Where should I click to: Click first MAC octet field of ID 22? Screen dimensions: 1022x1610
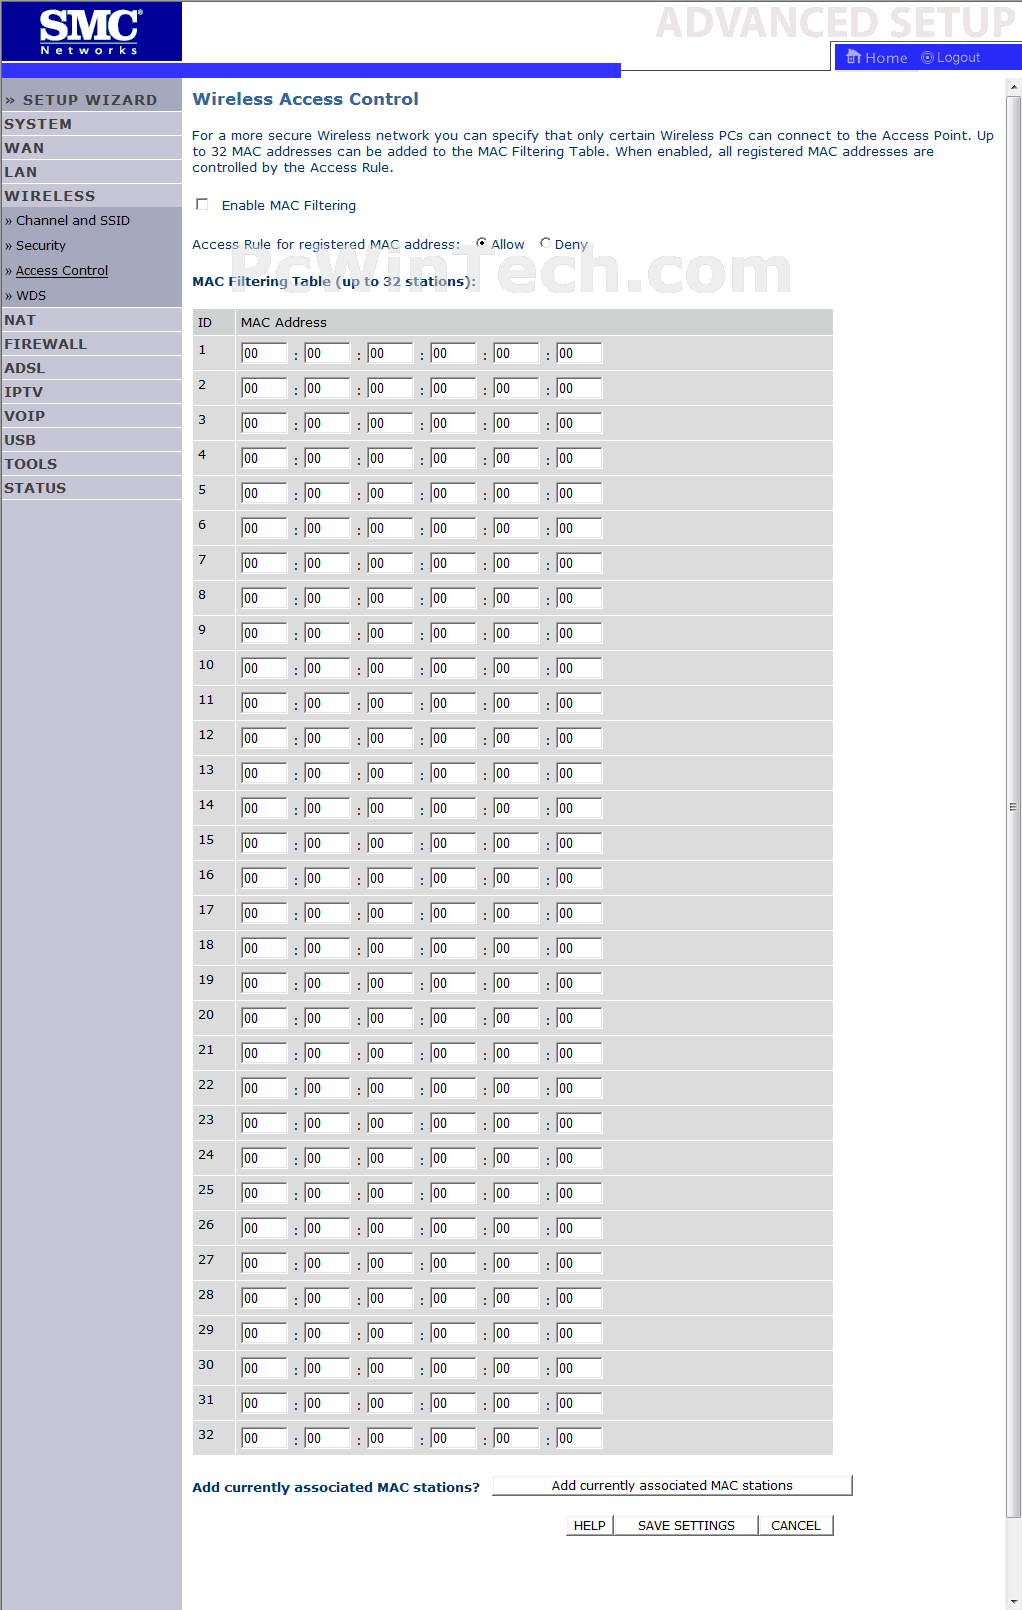point(264,1088)
